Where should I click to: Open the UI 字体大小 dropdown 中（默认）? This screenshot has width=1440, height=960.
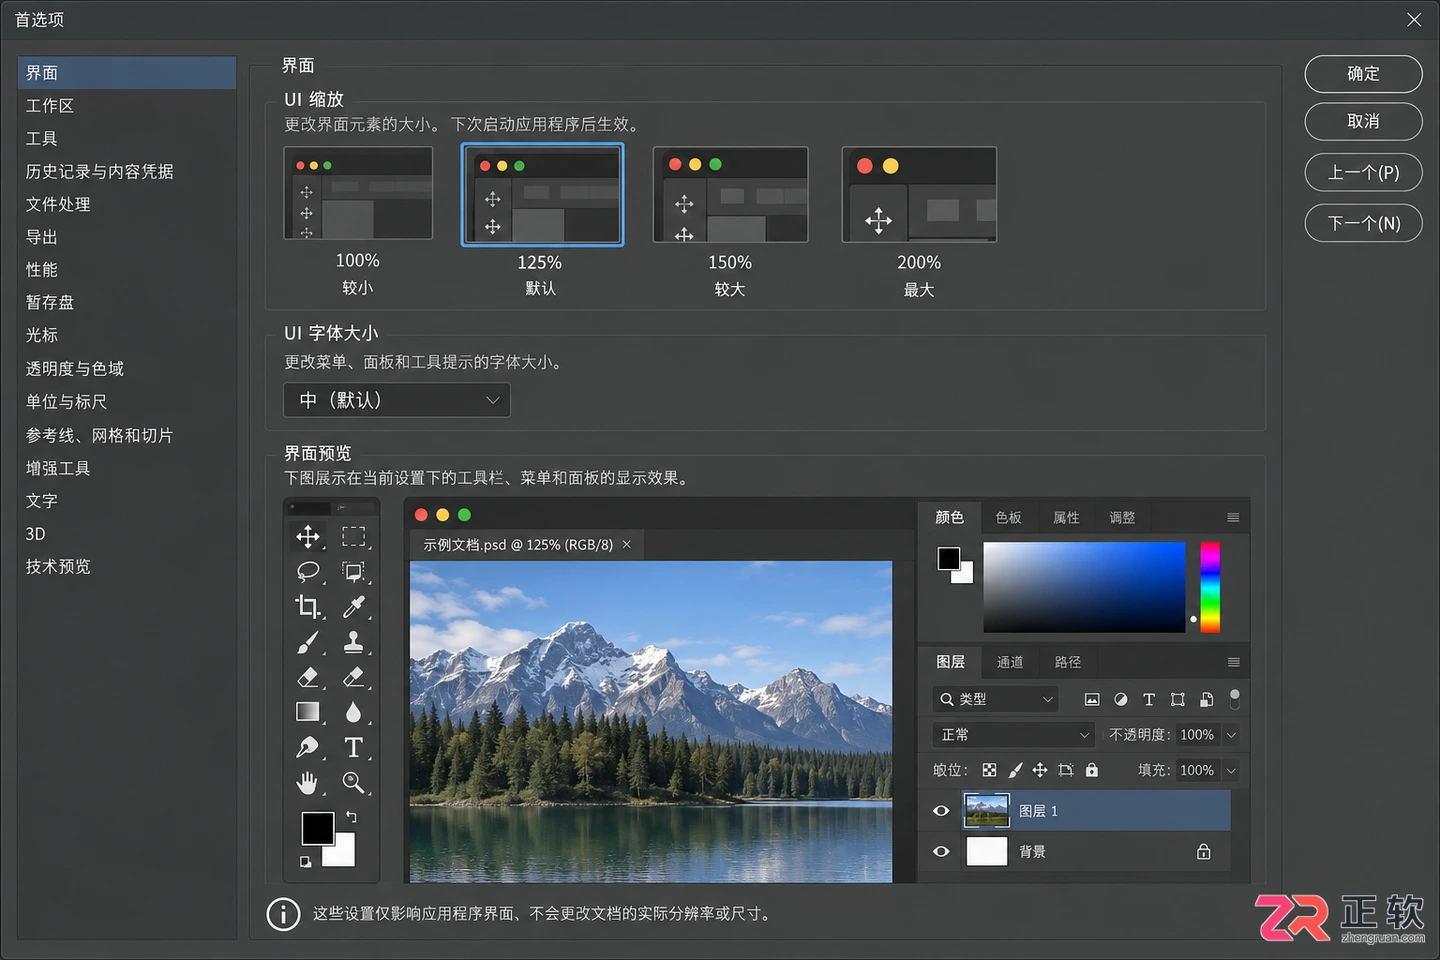[397, 400]
